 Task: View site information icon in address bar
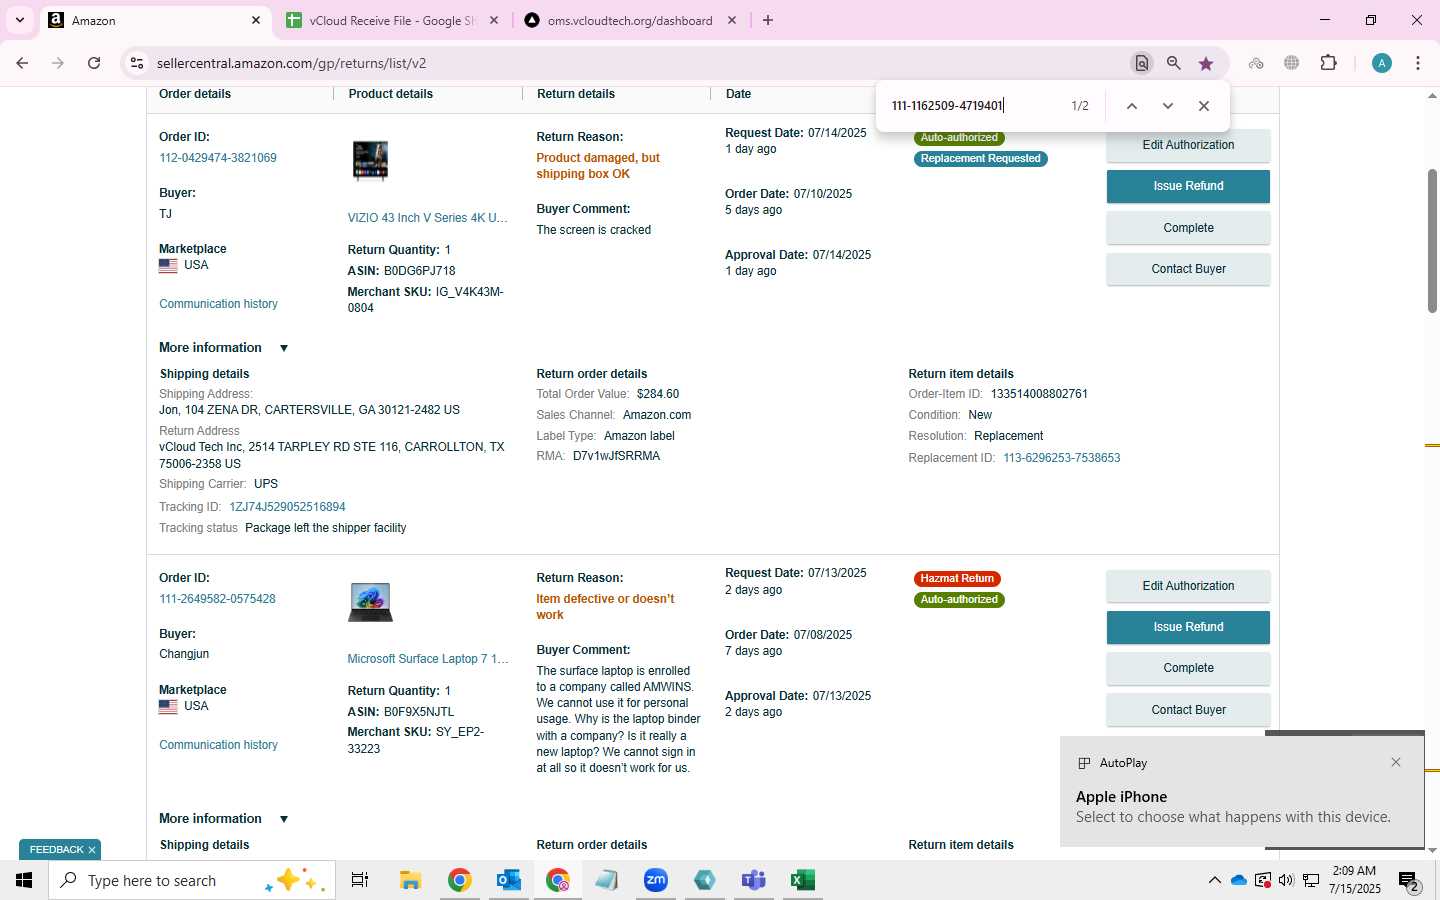tap(137, 63)
